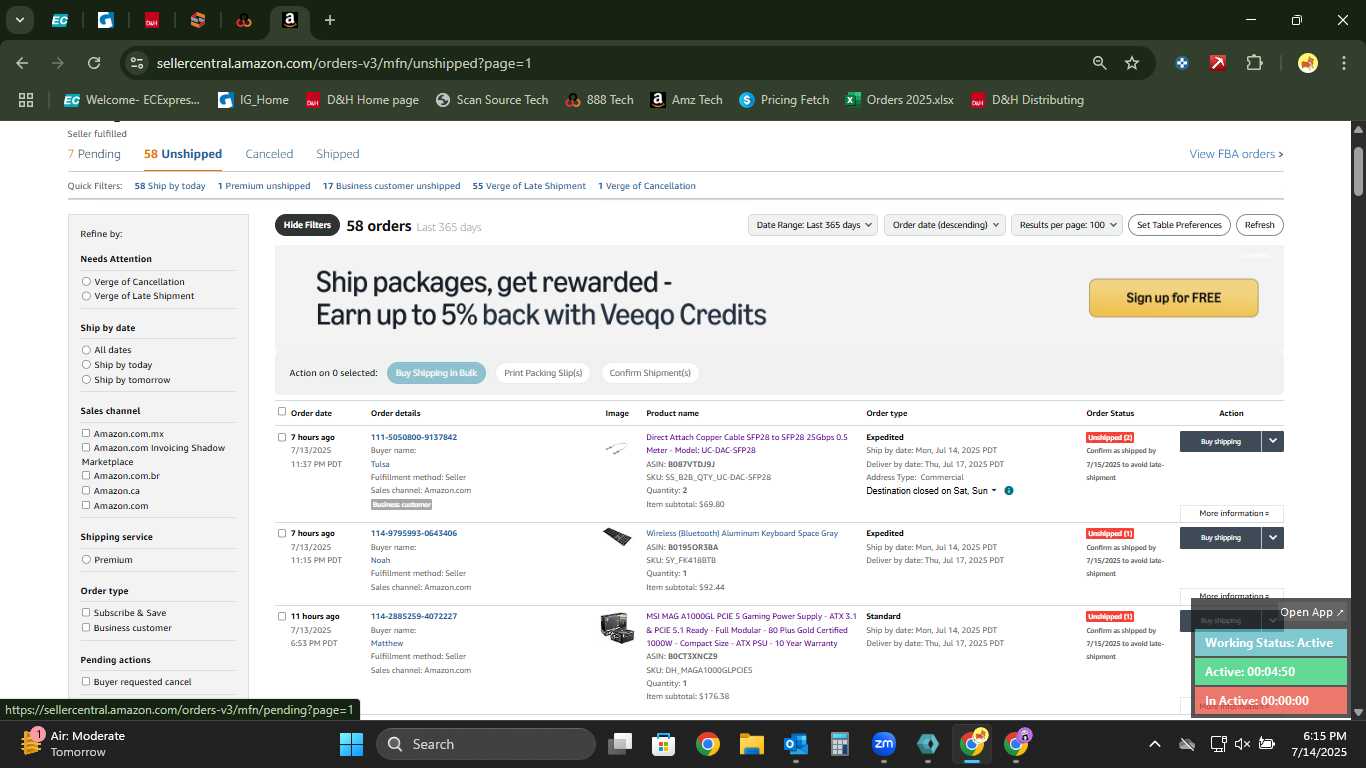
Task: Open the info icon beside Destination closed
Action: 1008,491
